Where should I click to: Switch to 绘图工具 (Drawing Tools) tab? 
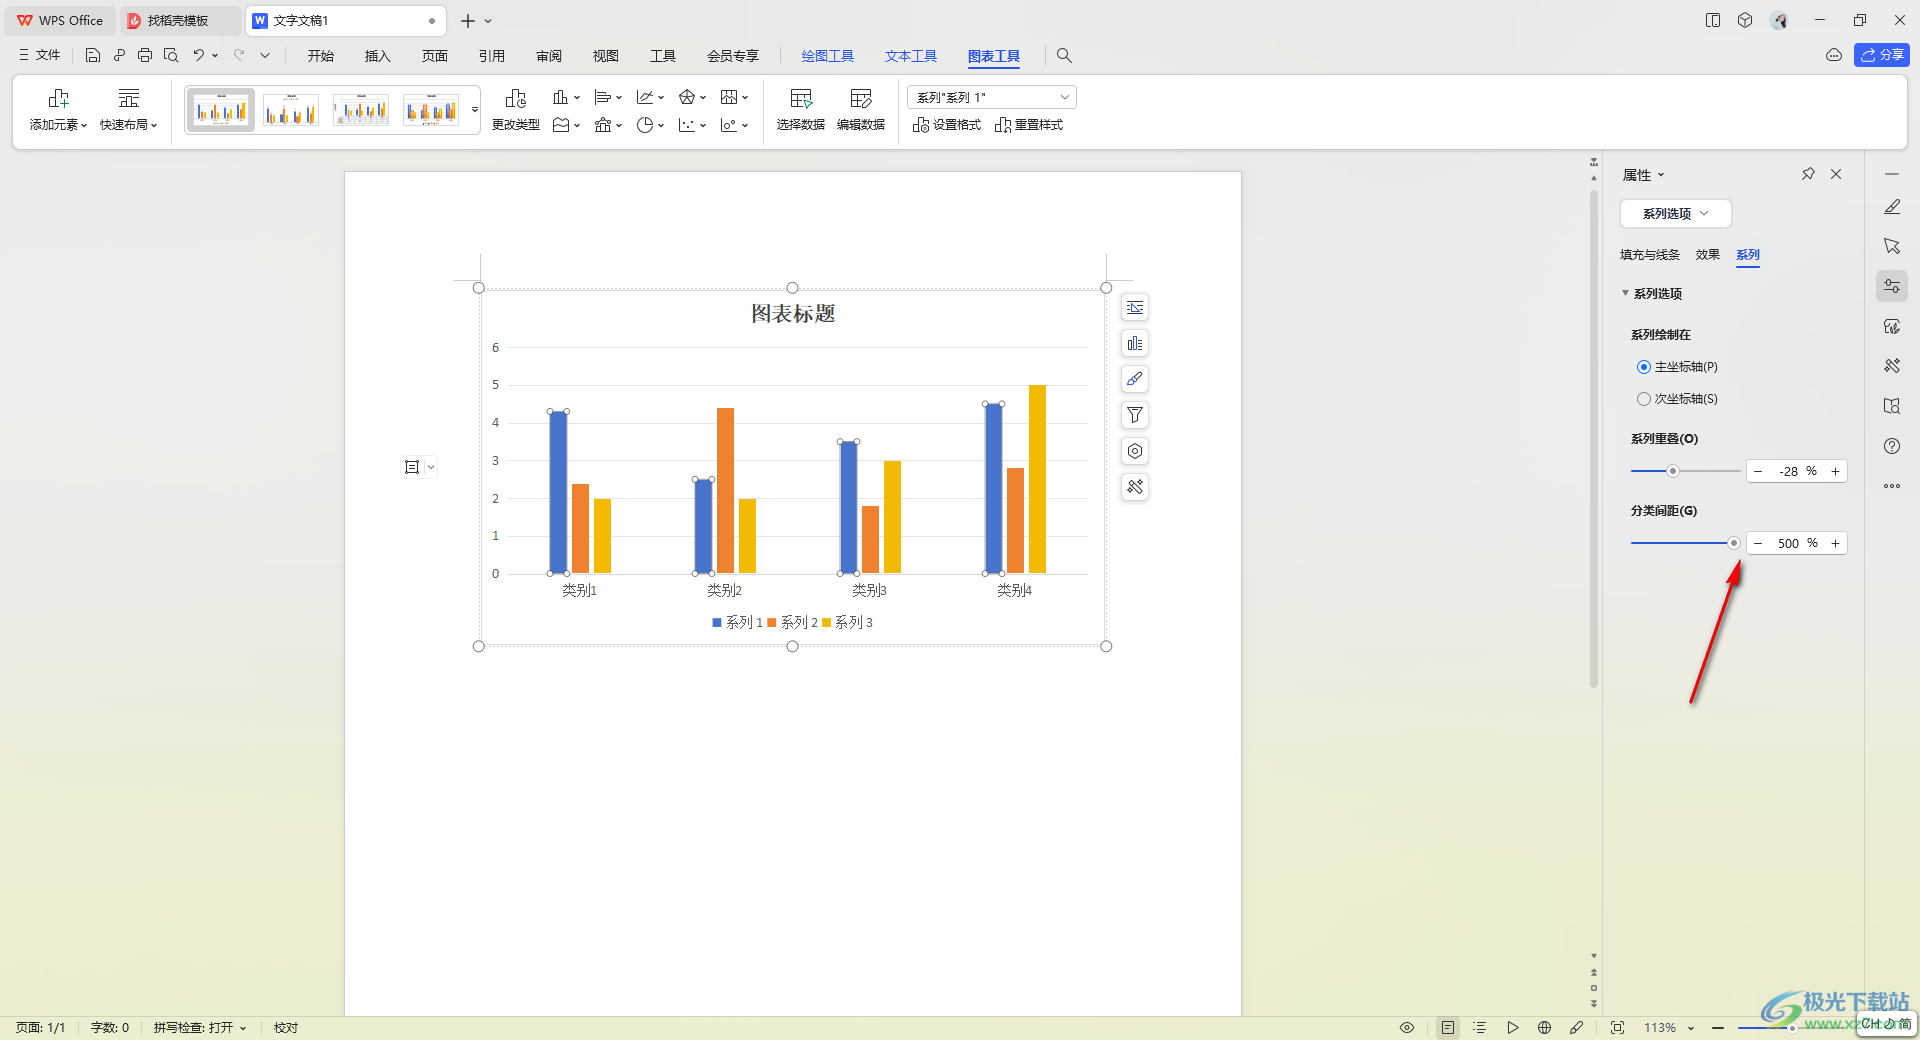pos(828,56)
